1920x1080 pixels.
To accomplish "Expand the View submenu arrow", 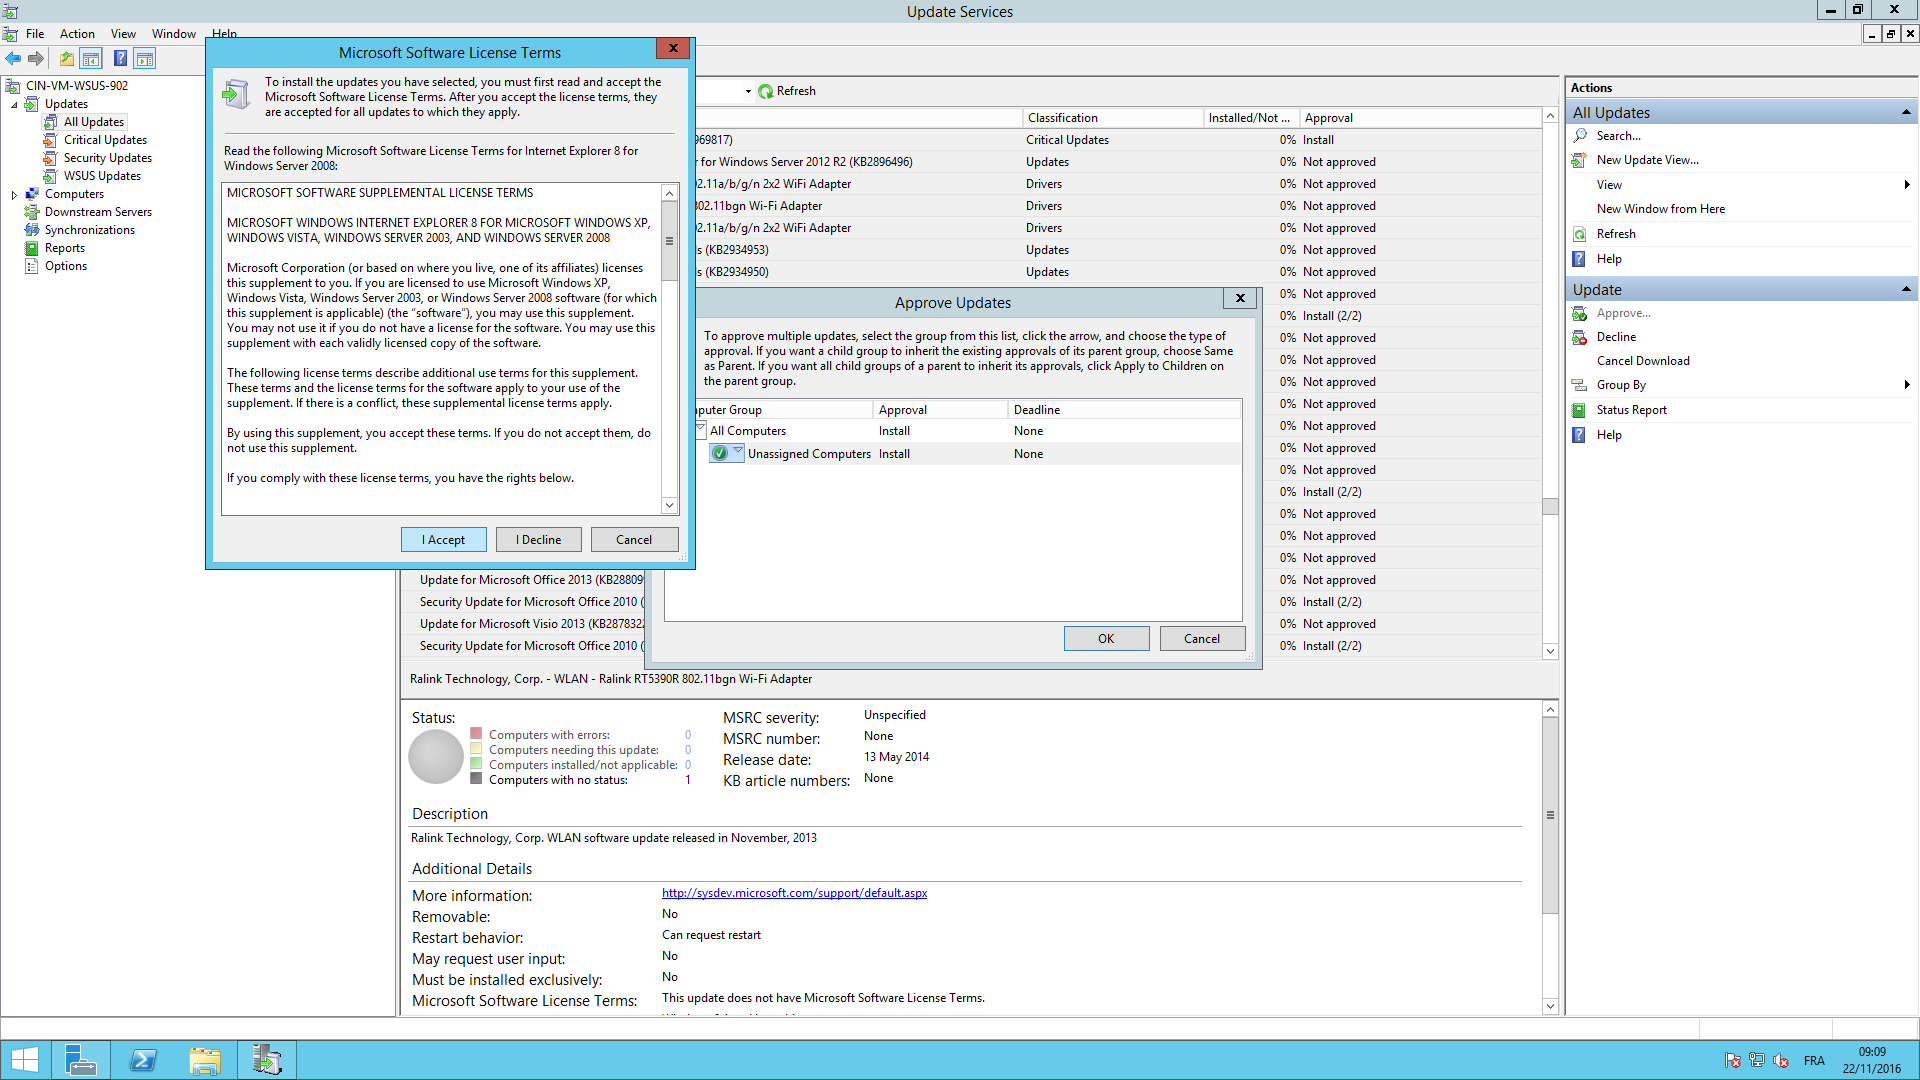I will 1907,185.
